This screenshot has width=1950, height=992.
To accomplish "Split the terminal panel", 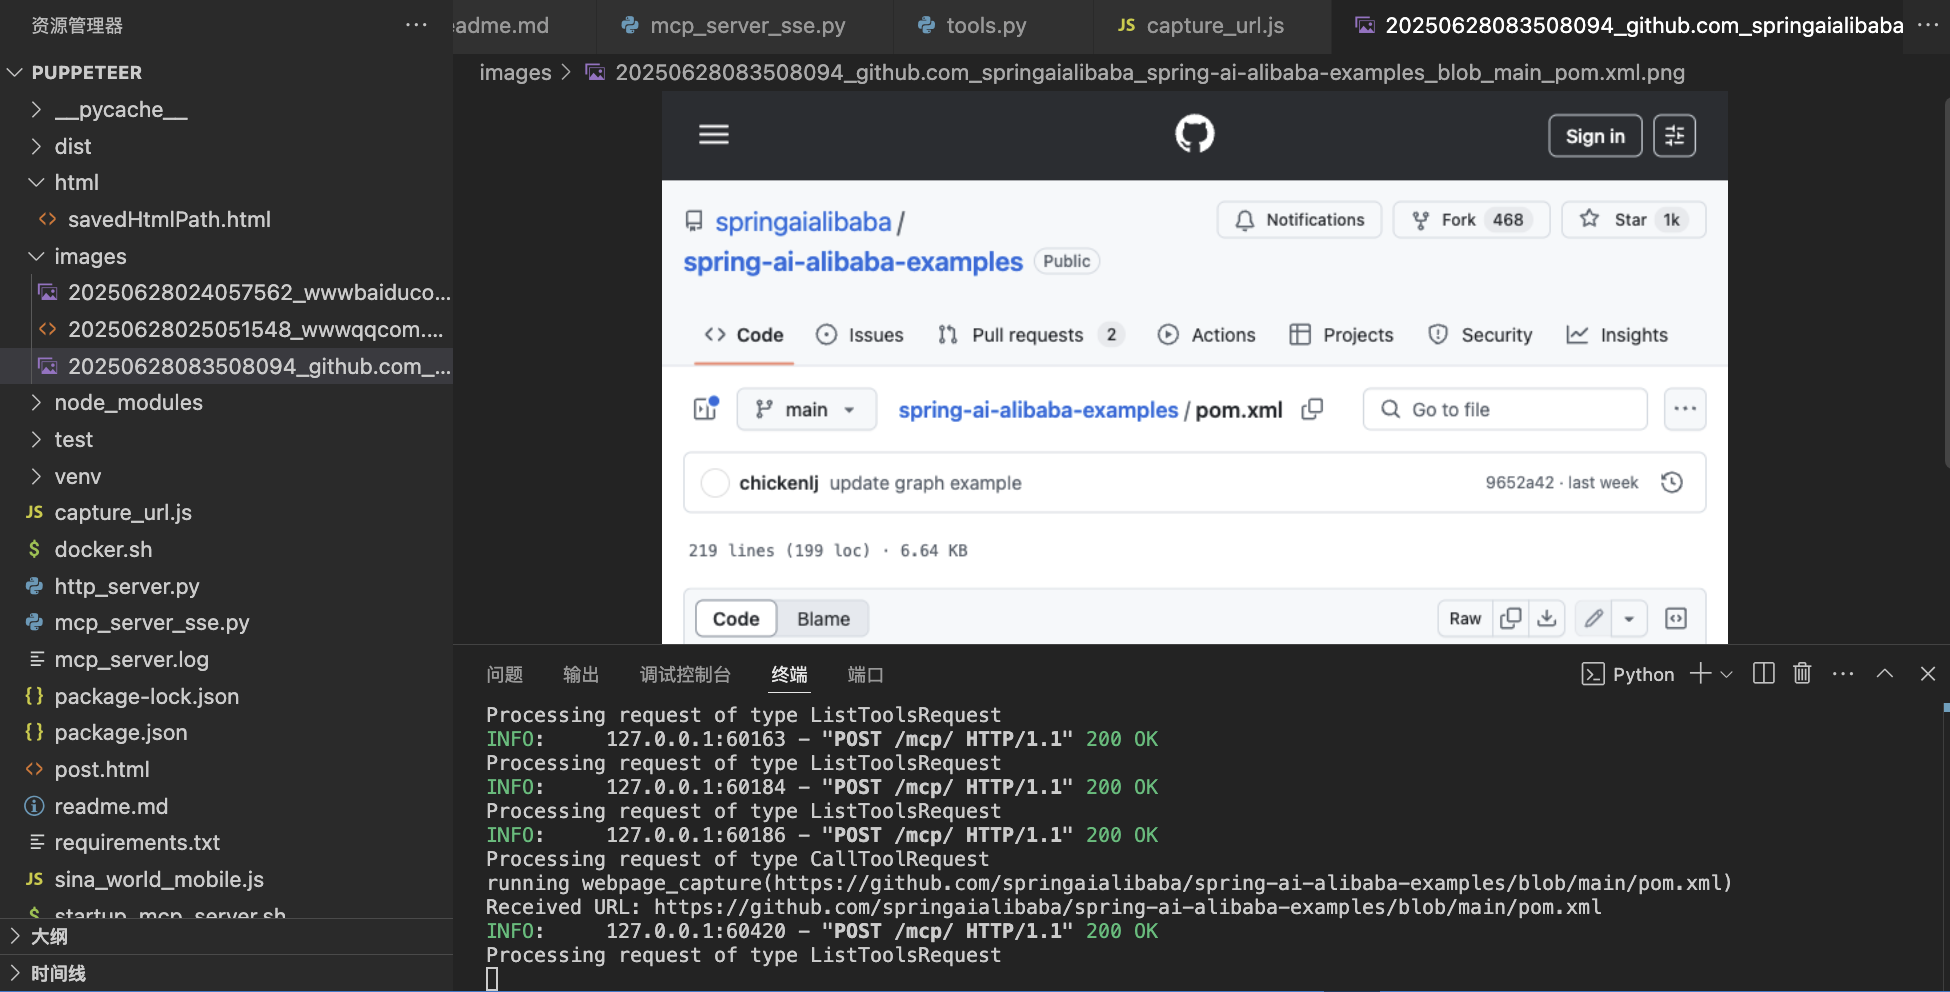I will coord(1764,674).
